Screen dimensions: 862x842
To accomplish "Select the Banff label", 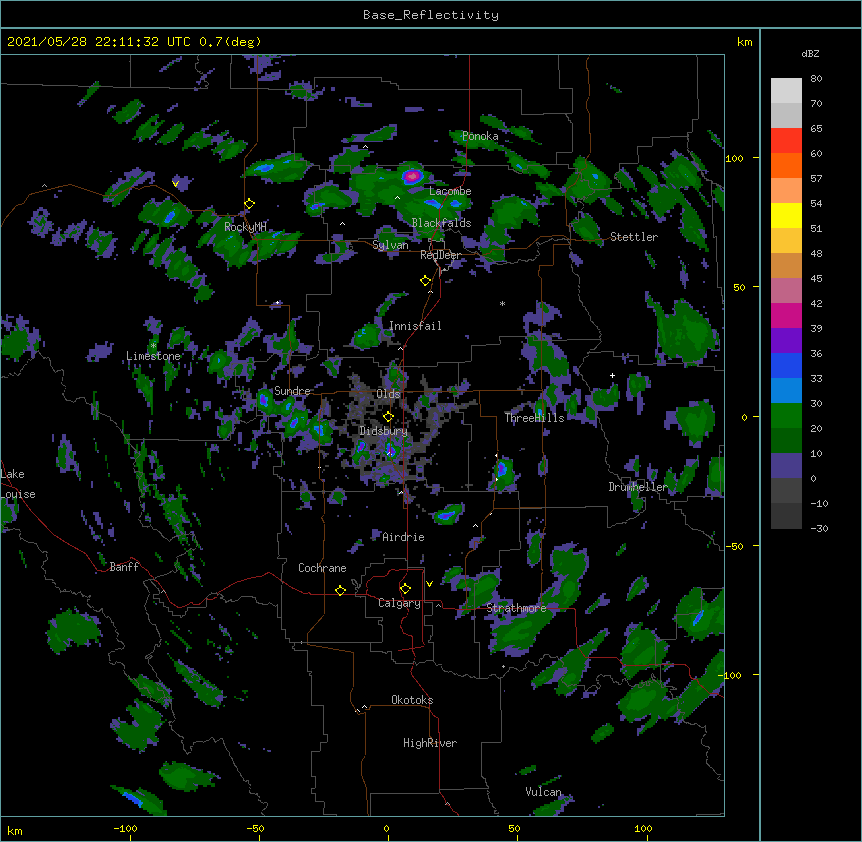I will (124, 567).
